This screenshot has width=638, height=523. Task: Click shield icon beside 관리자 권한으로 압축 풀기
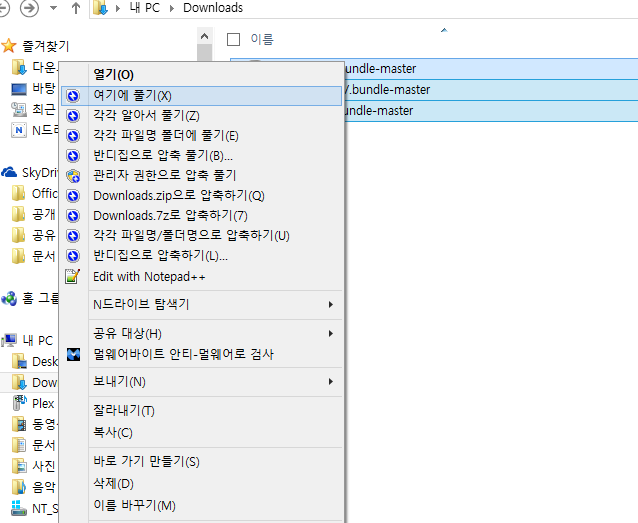pos(73,176)
